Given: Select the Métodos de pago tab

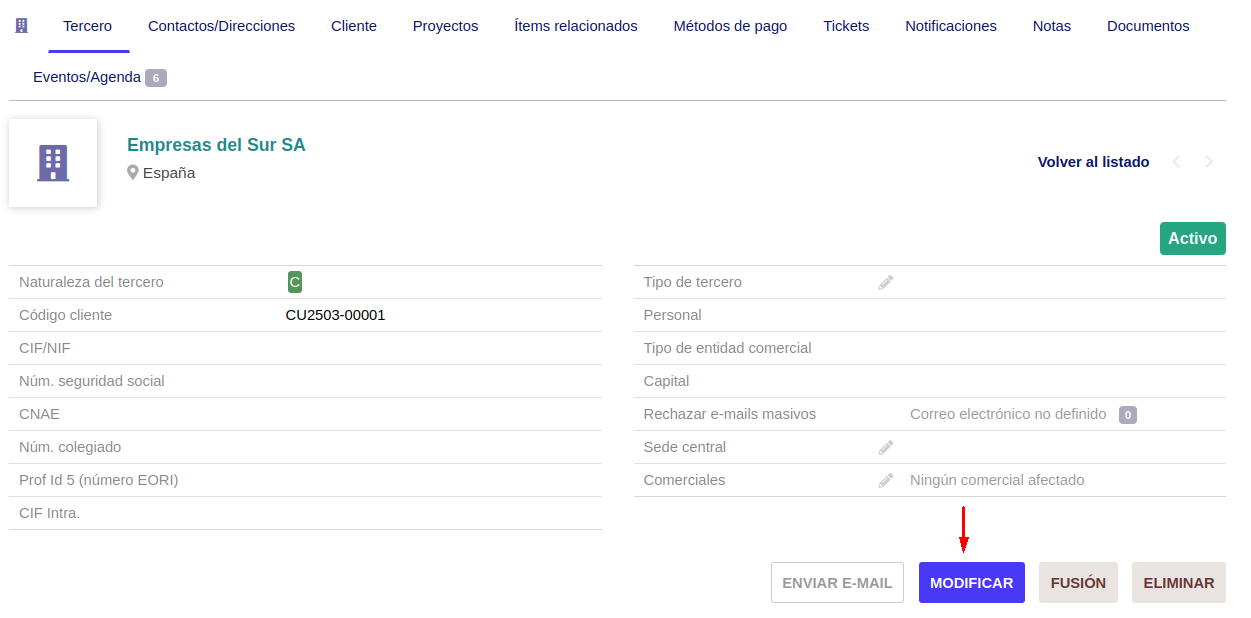Looking at the screenshot, I should tap(730, 26).
